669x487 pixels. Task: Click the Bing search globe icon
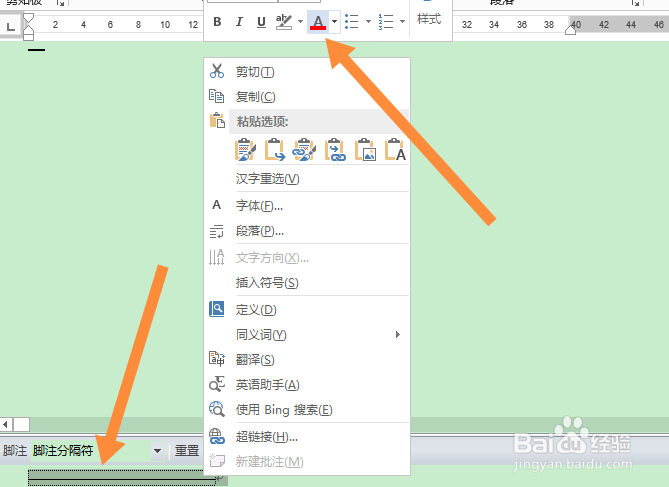tap(216, 409)
